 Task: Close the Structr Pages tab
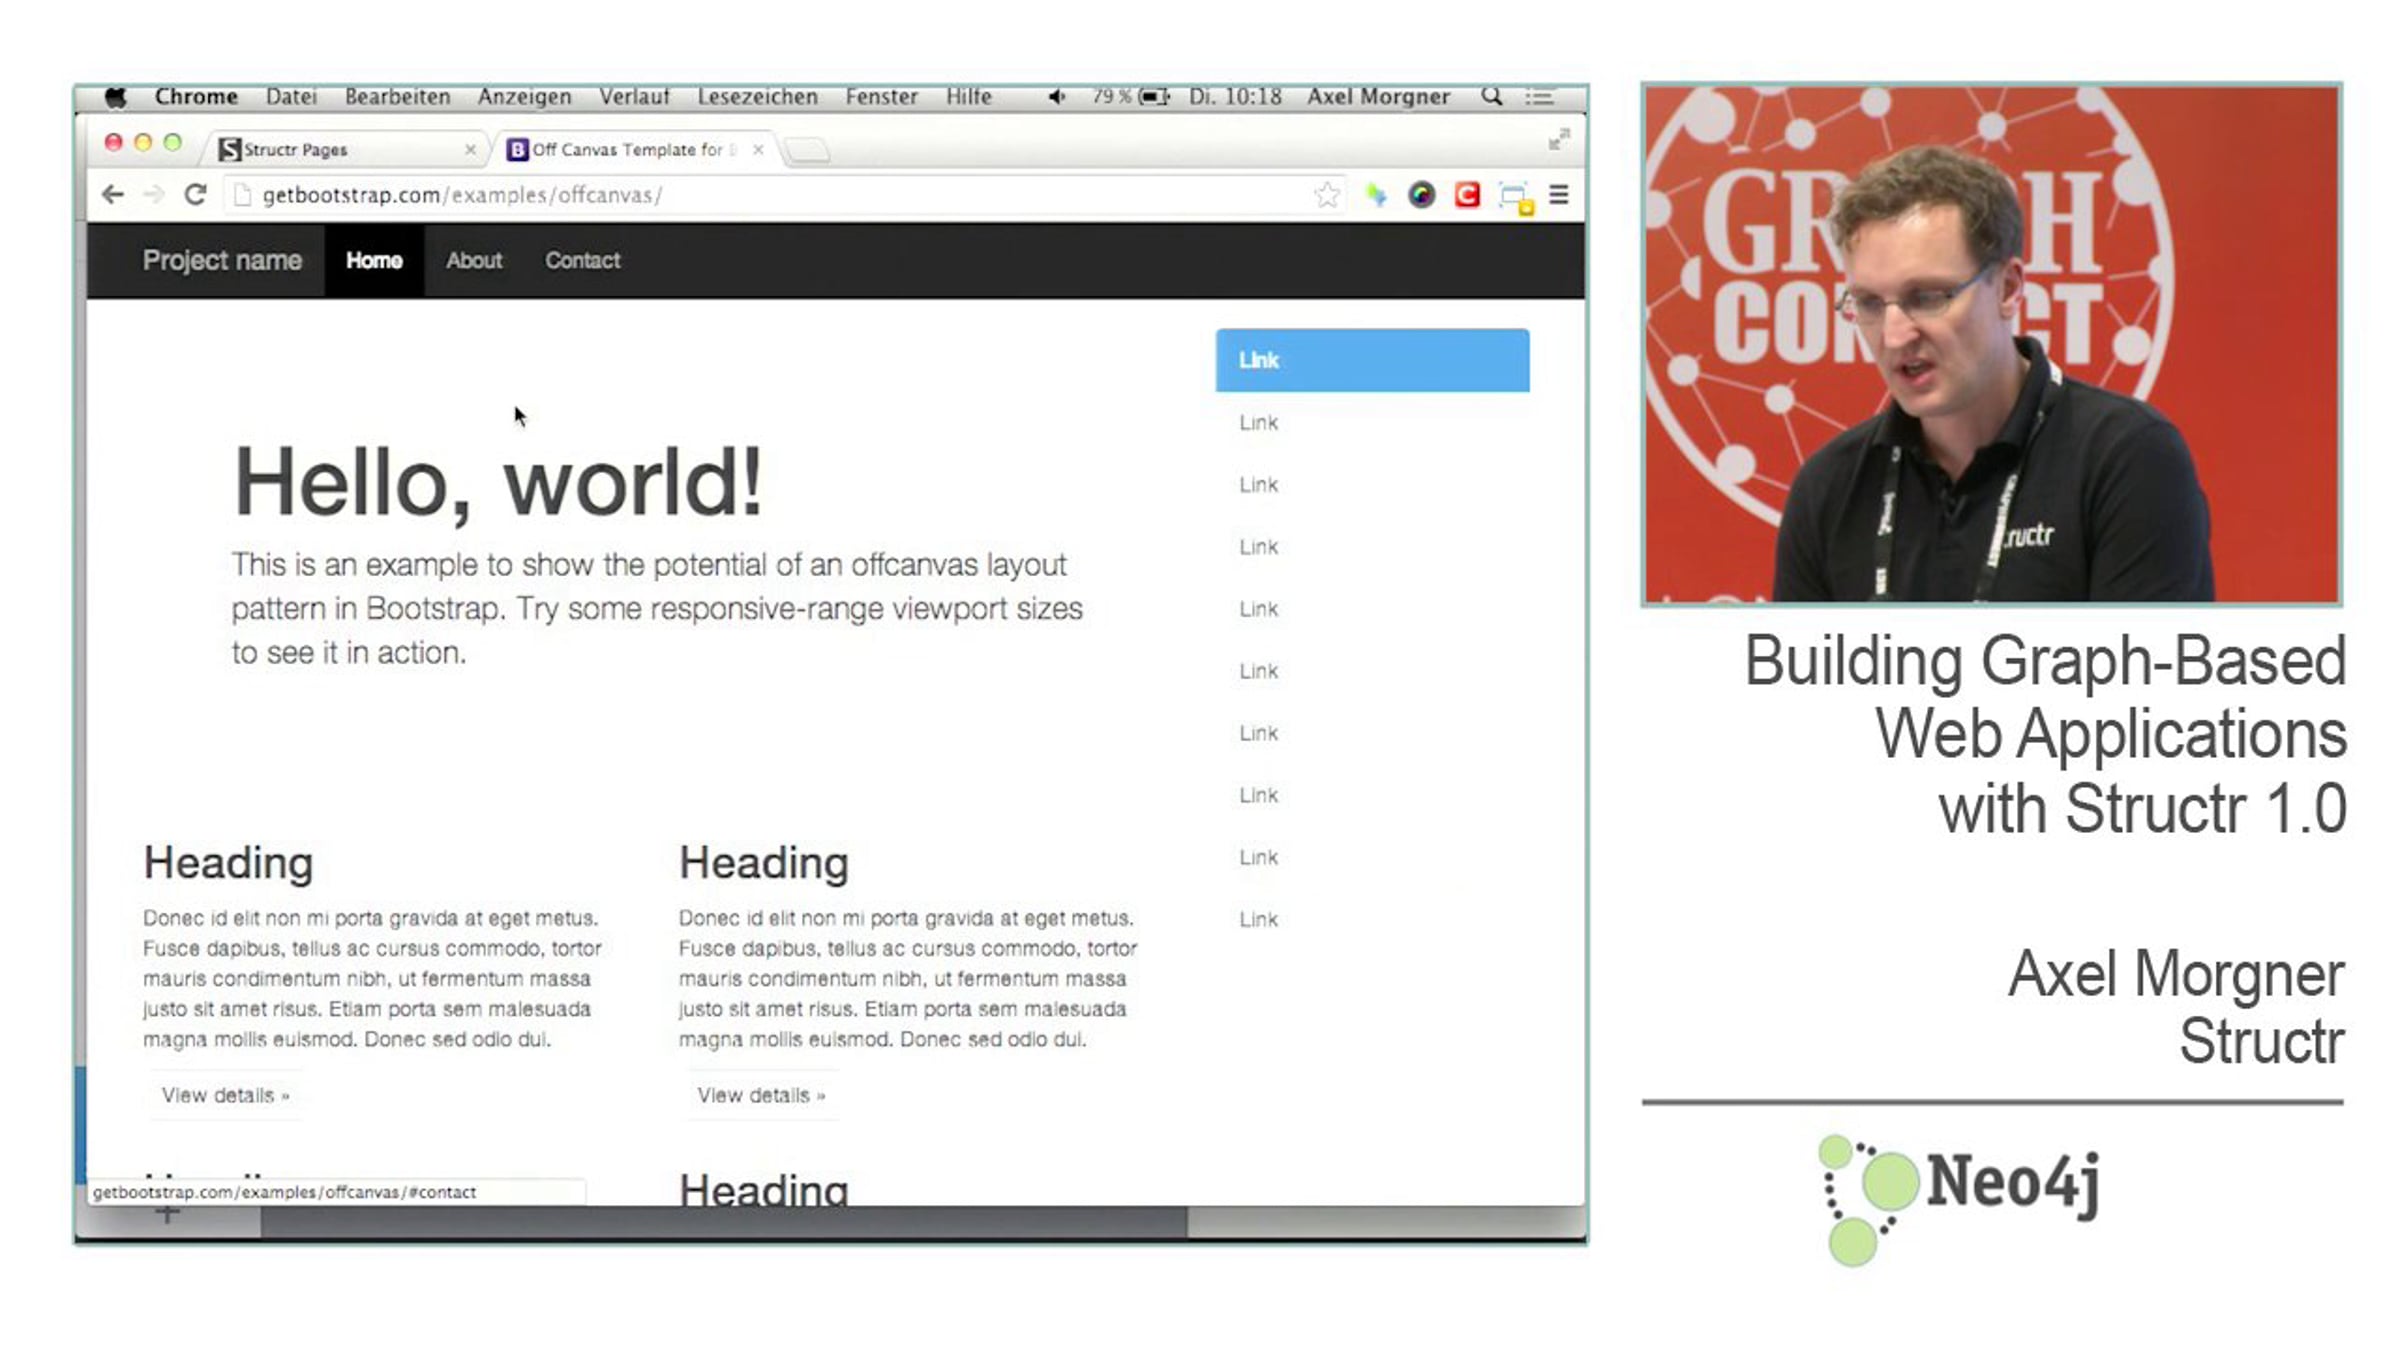pos(470,150)
